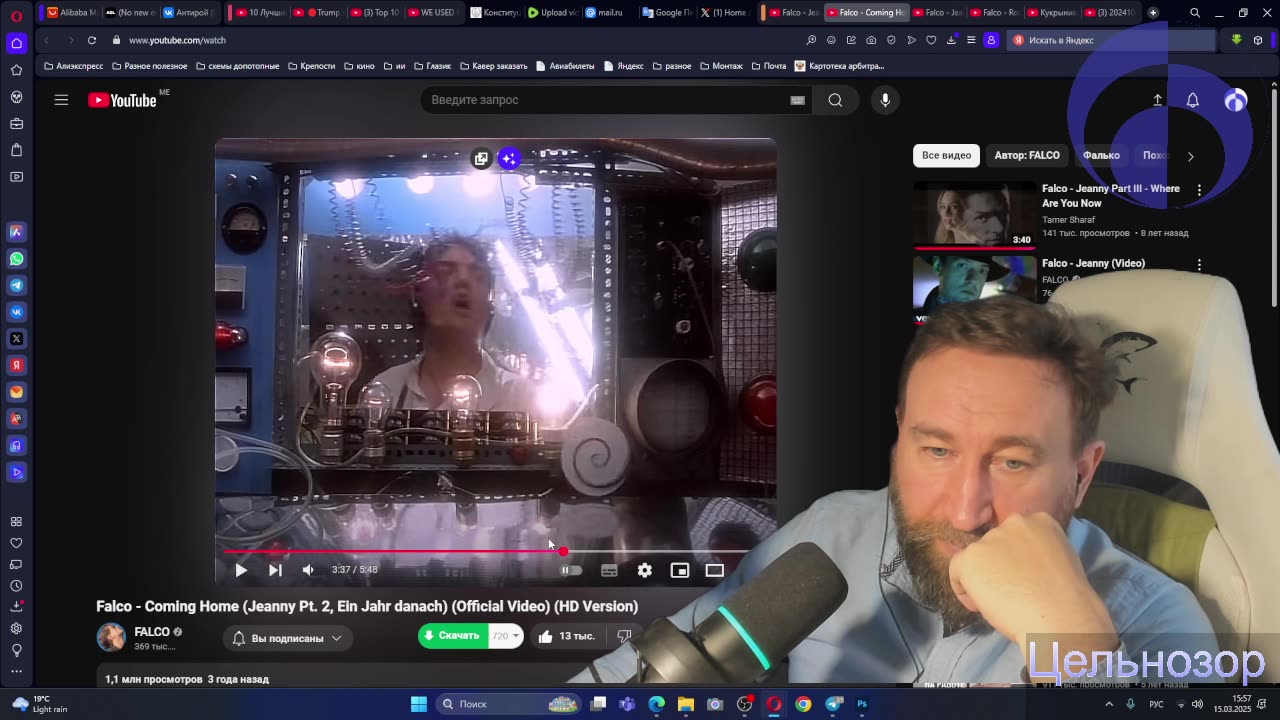The width and height of the screenshot is (1280, 720).
Task: Mute the video player volume
Action: tap(308, 570)
